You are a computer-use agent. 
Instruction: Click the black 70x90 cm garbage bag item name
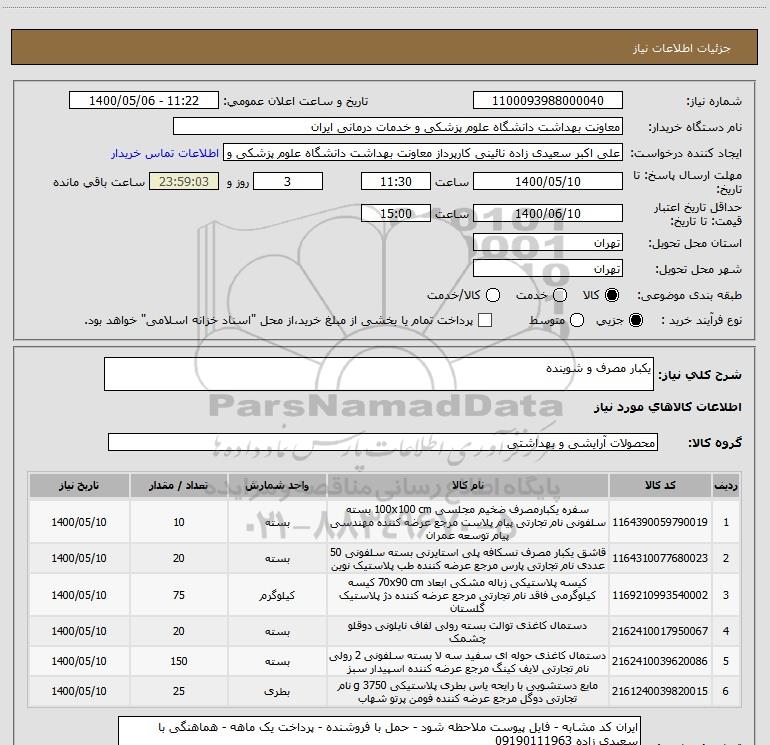[468, 595]
